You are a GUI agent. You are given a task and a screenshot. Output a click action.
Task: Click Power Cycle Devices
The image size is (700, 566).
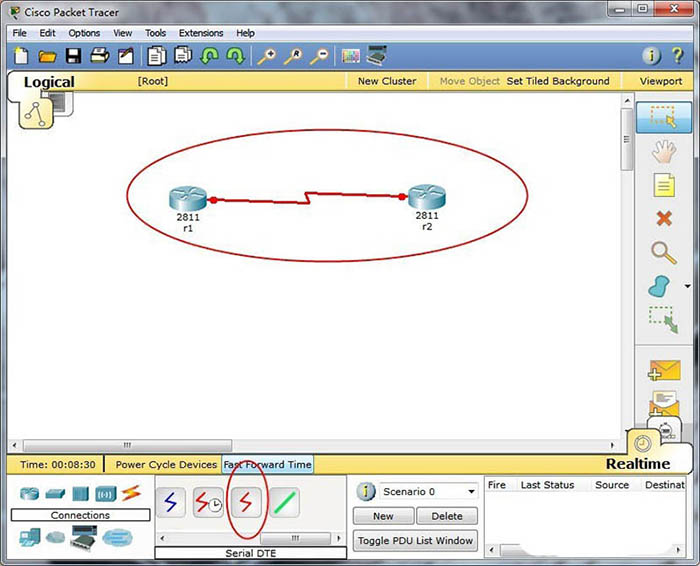[x=166, y=465]
